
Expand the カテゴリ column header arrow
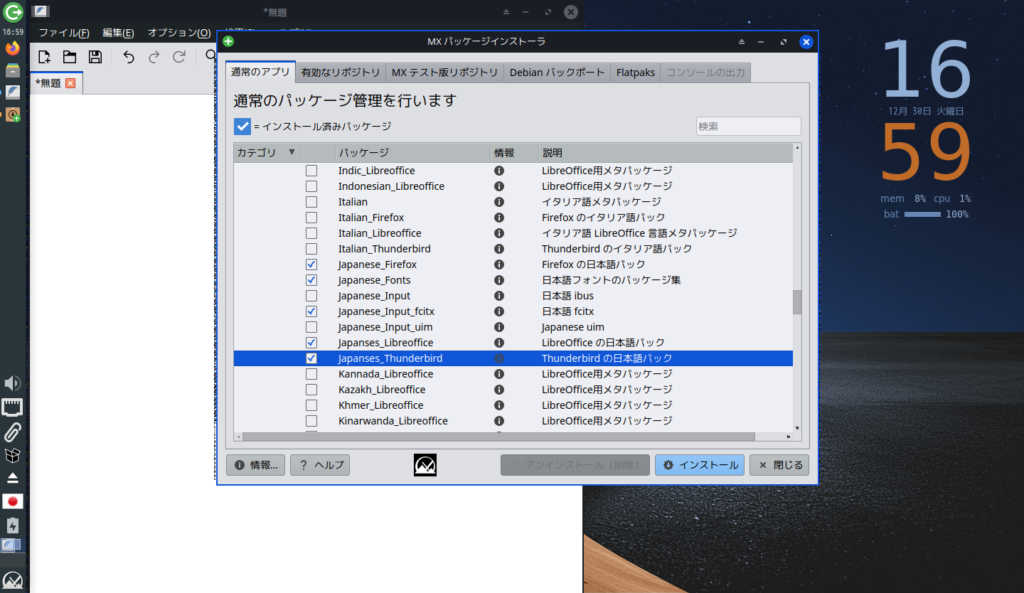[292, 153]
